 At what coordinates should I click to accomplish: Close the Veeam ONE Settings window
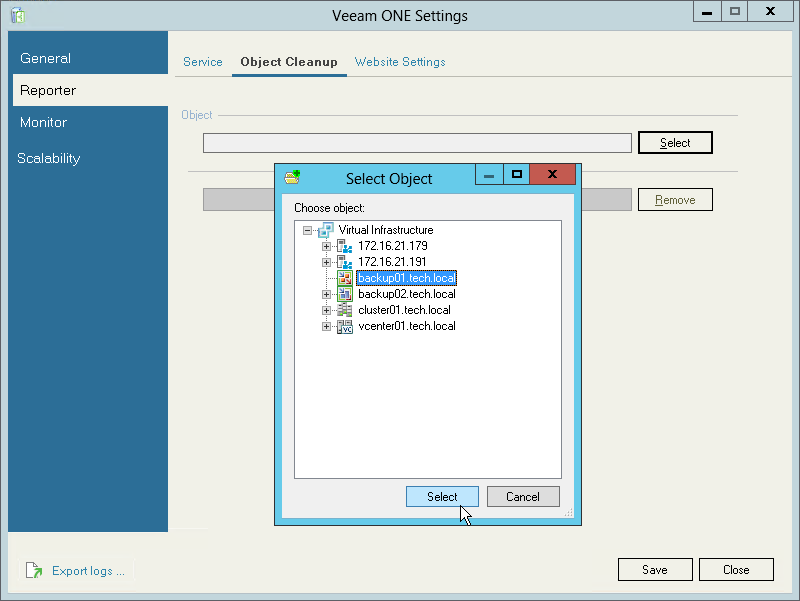[x=736, y=569]
